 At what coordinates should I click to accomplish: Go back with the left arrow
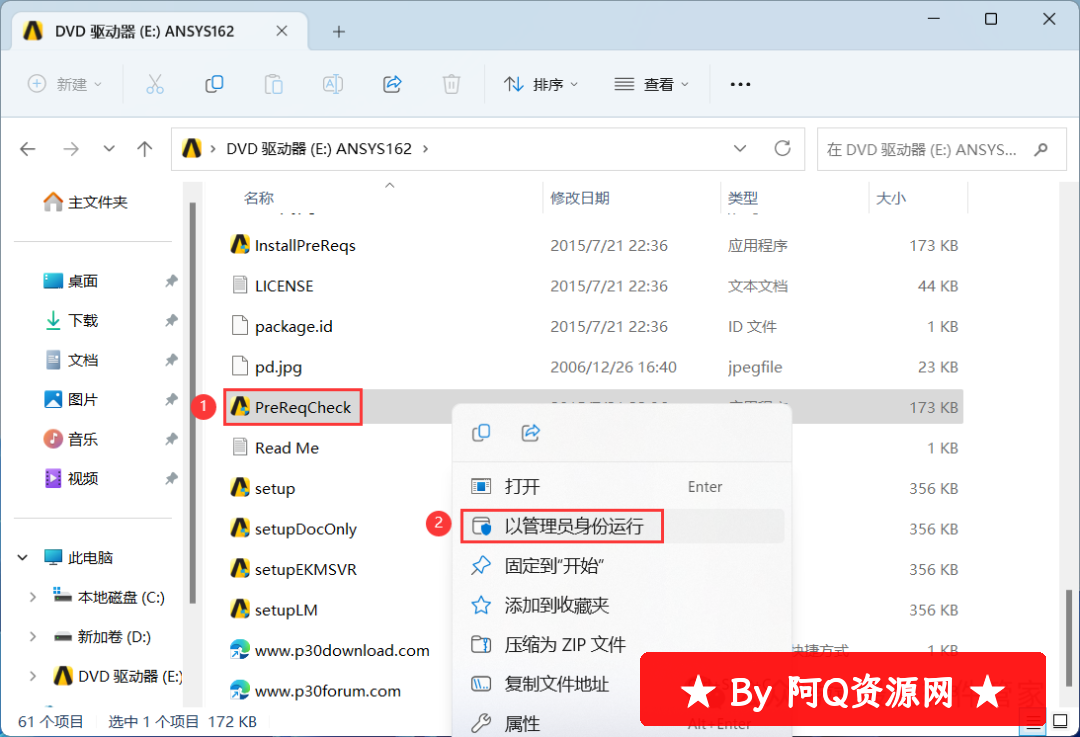[x=28, y=149]
